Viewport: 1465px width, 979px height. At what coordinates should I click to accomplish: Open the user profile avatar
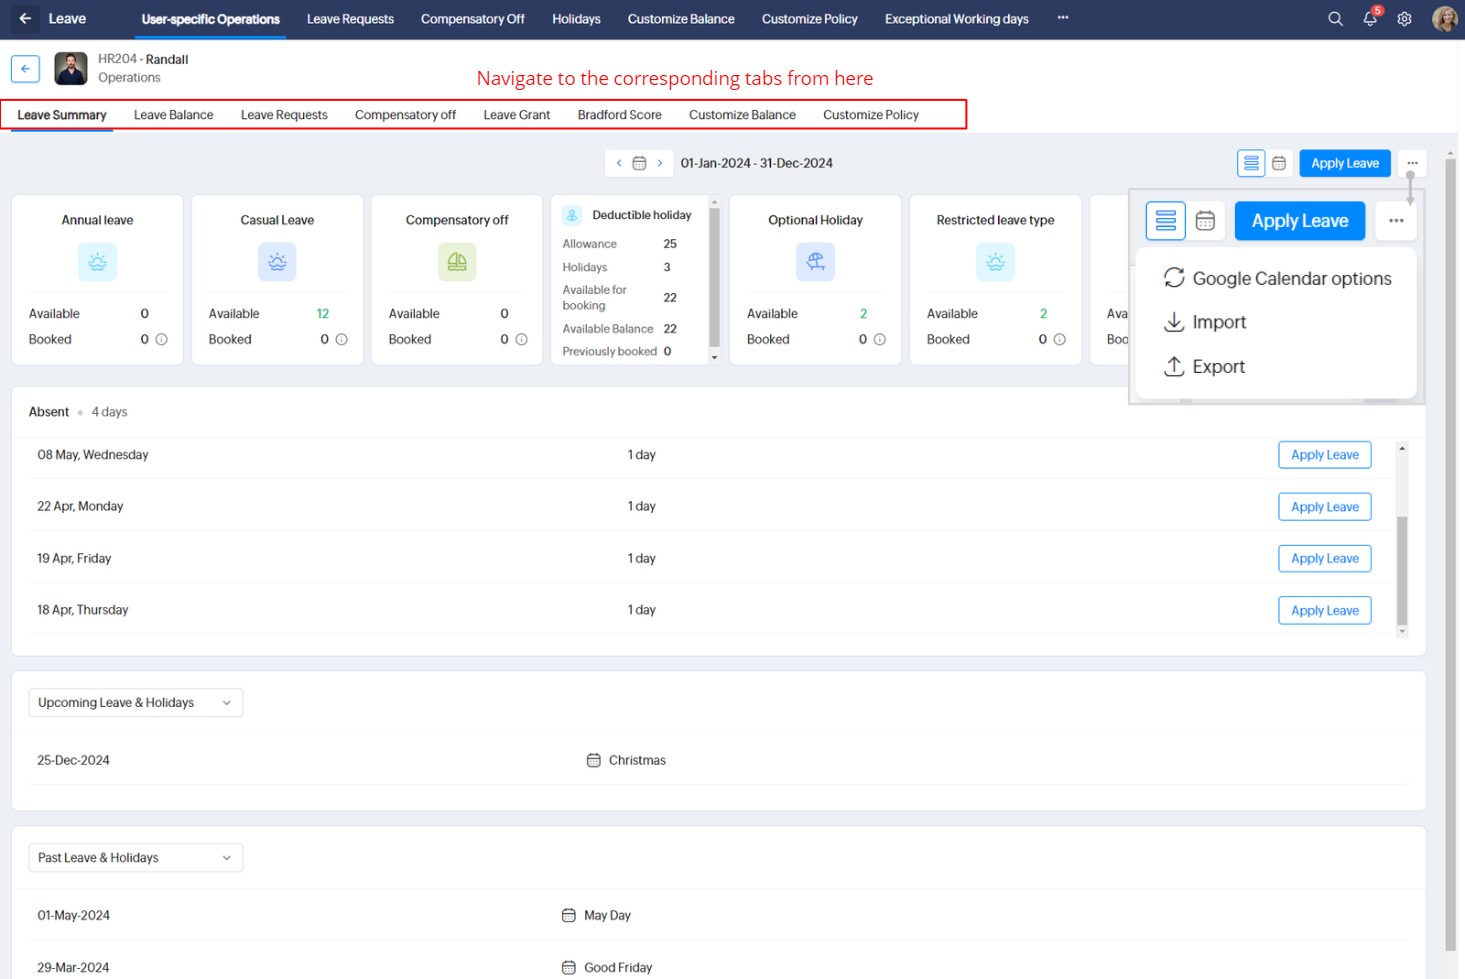(x=1444, y=19)
